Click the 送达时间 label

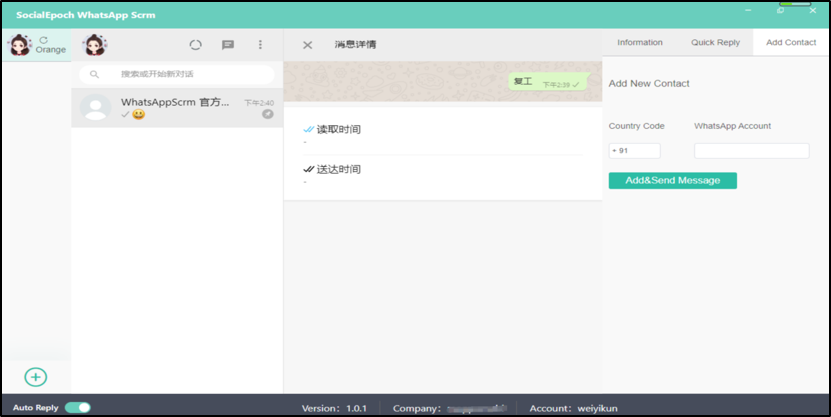click(339, 170)
